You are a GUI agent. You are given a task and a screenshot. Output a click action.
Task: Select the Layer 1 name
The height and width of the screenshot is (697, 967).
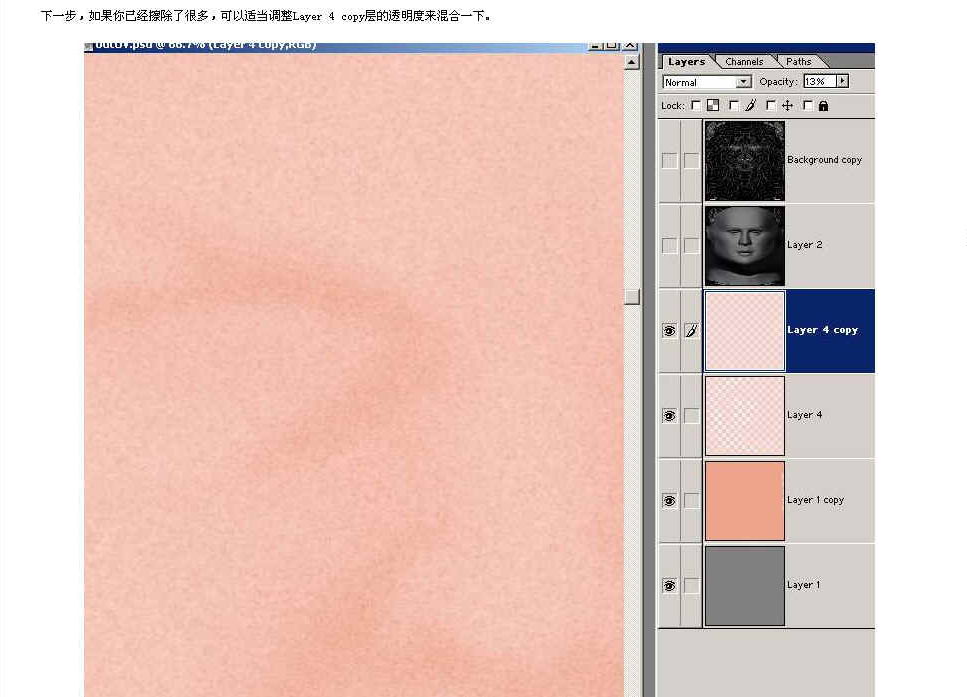(x=804, y=585)
